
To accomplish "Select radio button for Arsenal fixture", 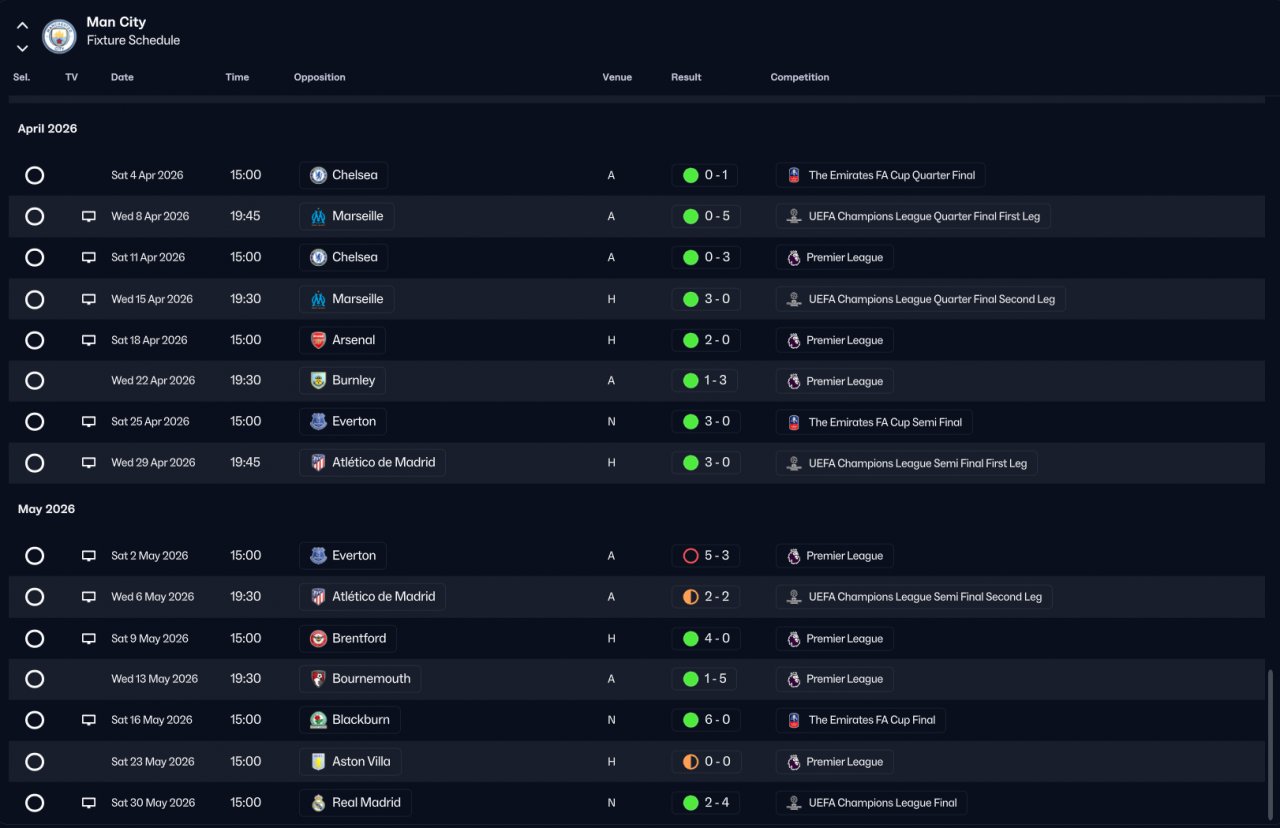I will point(34,340).
